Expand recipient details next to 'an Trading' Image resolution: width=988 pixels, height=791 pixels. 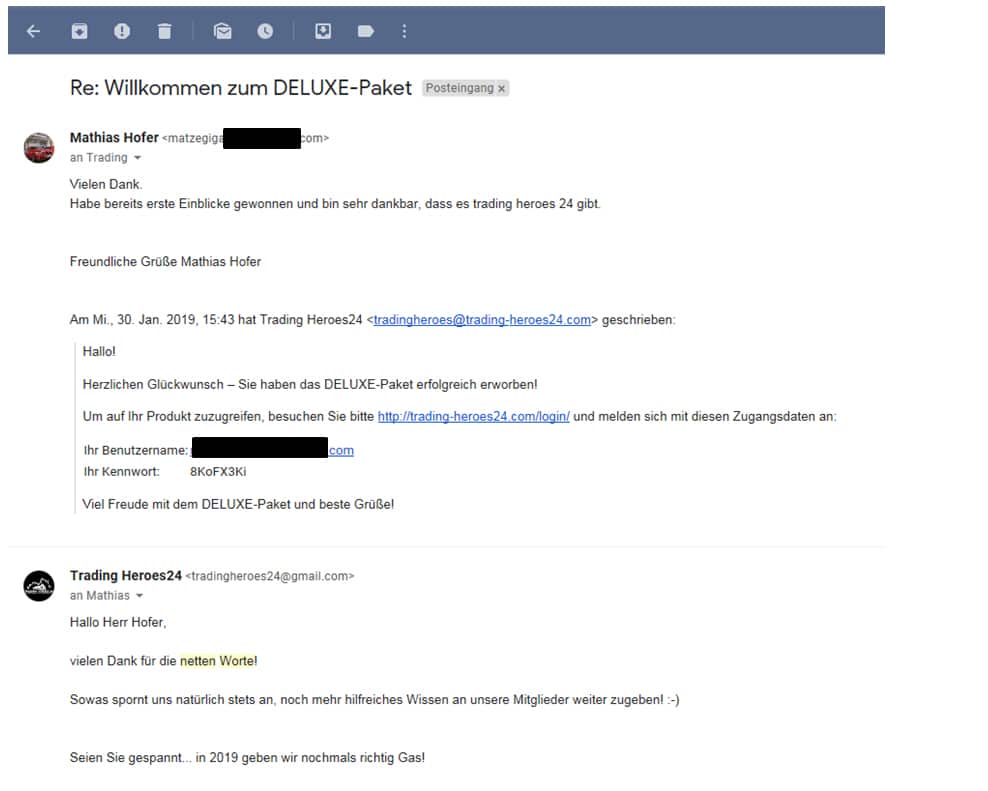tap(138, 158)
